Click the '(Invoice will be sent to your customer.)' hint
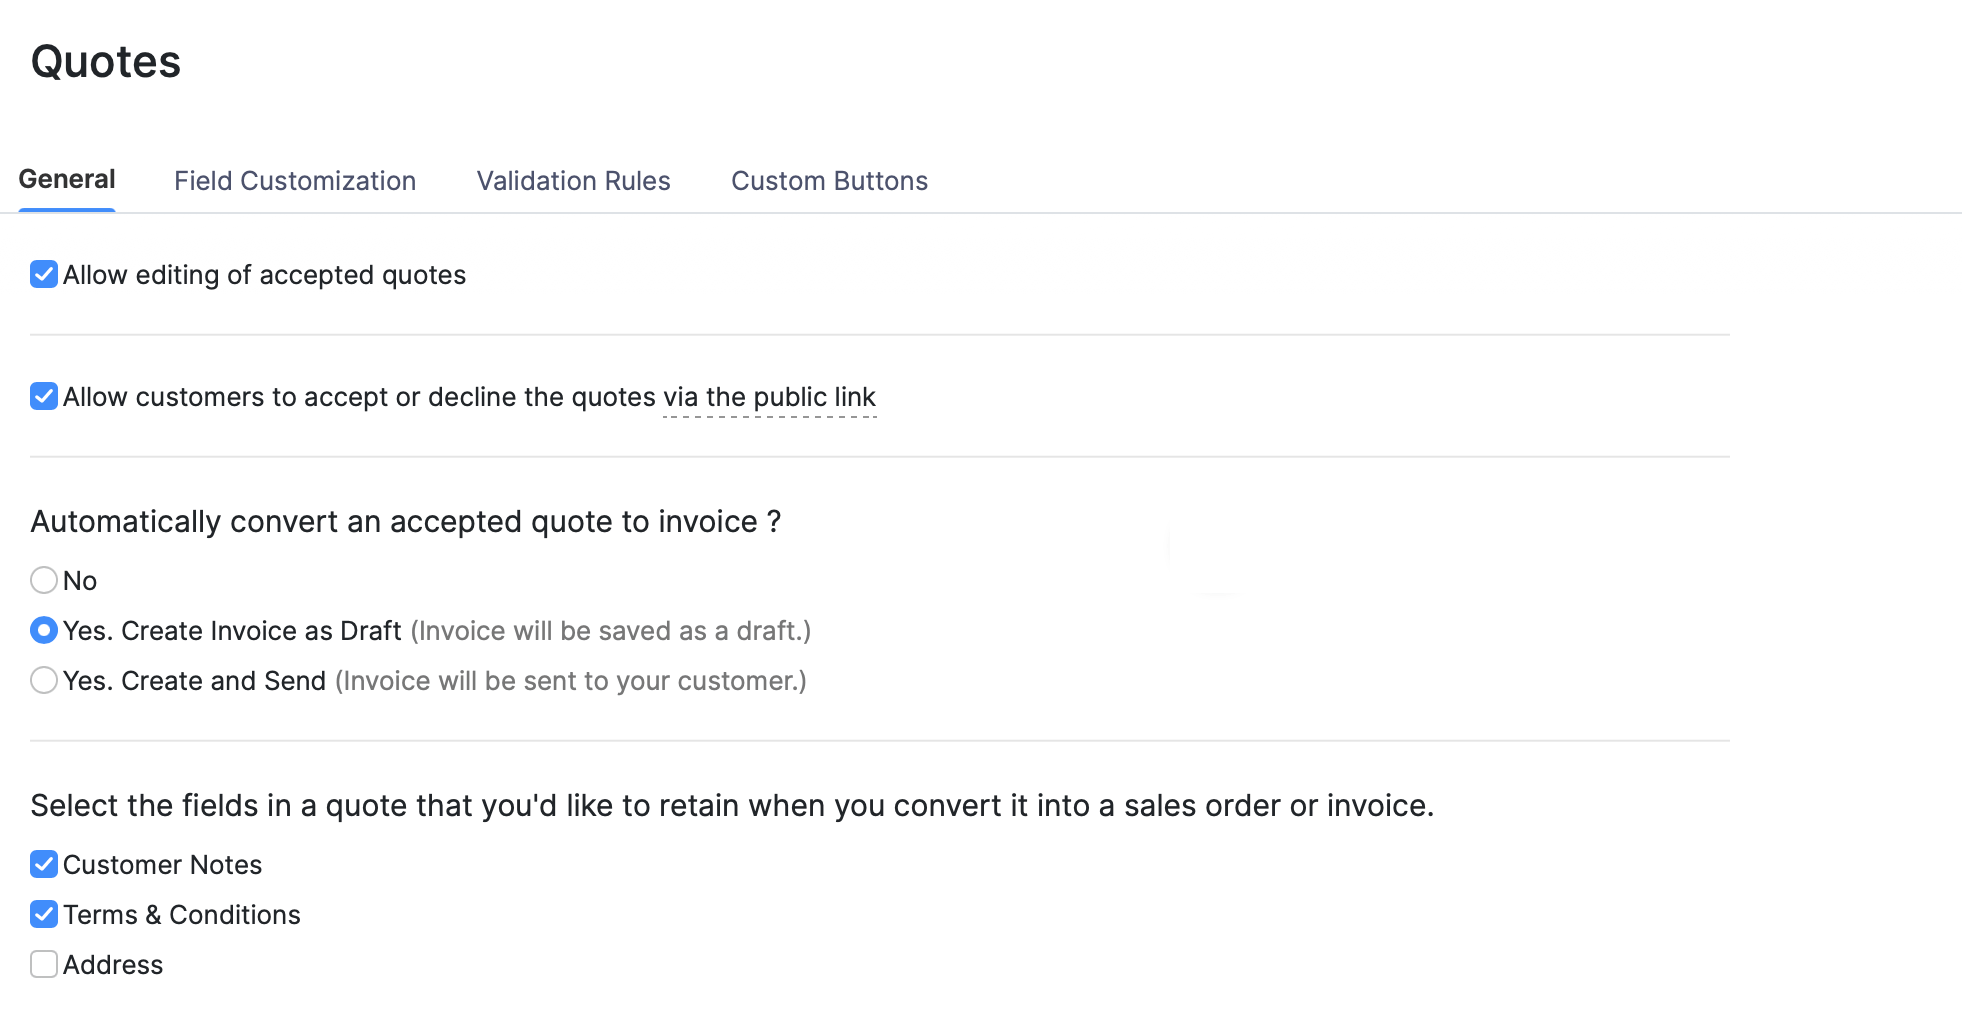The image size is (1962, 1016). click(x=570, y=681)
